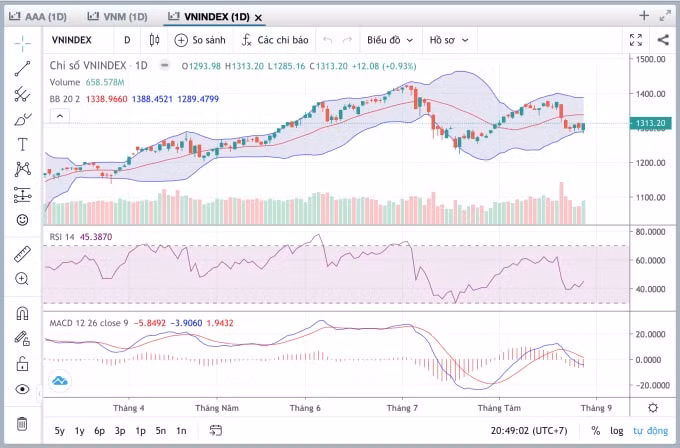Viewport: 680px width, 448px height.
Task: Open go-to-date calendar icon
Action: tap(216, 430)
